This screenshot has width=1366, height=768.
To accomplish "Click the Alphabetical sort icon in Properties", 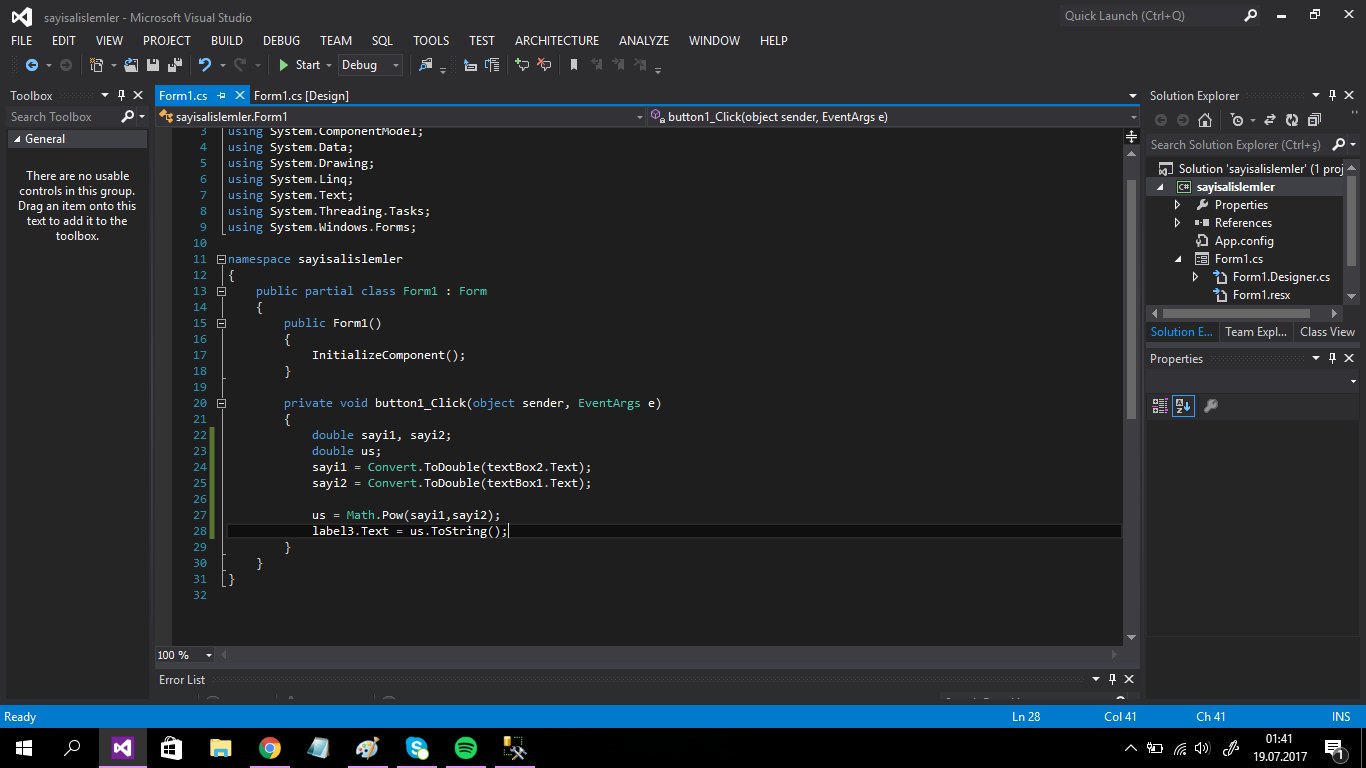I will (x=1183, y=406).
